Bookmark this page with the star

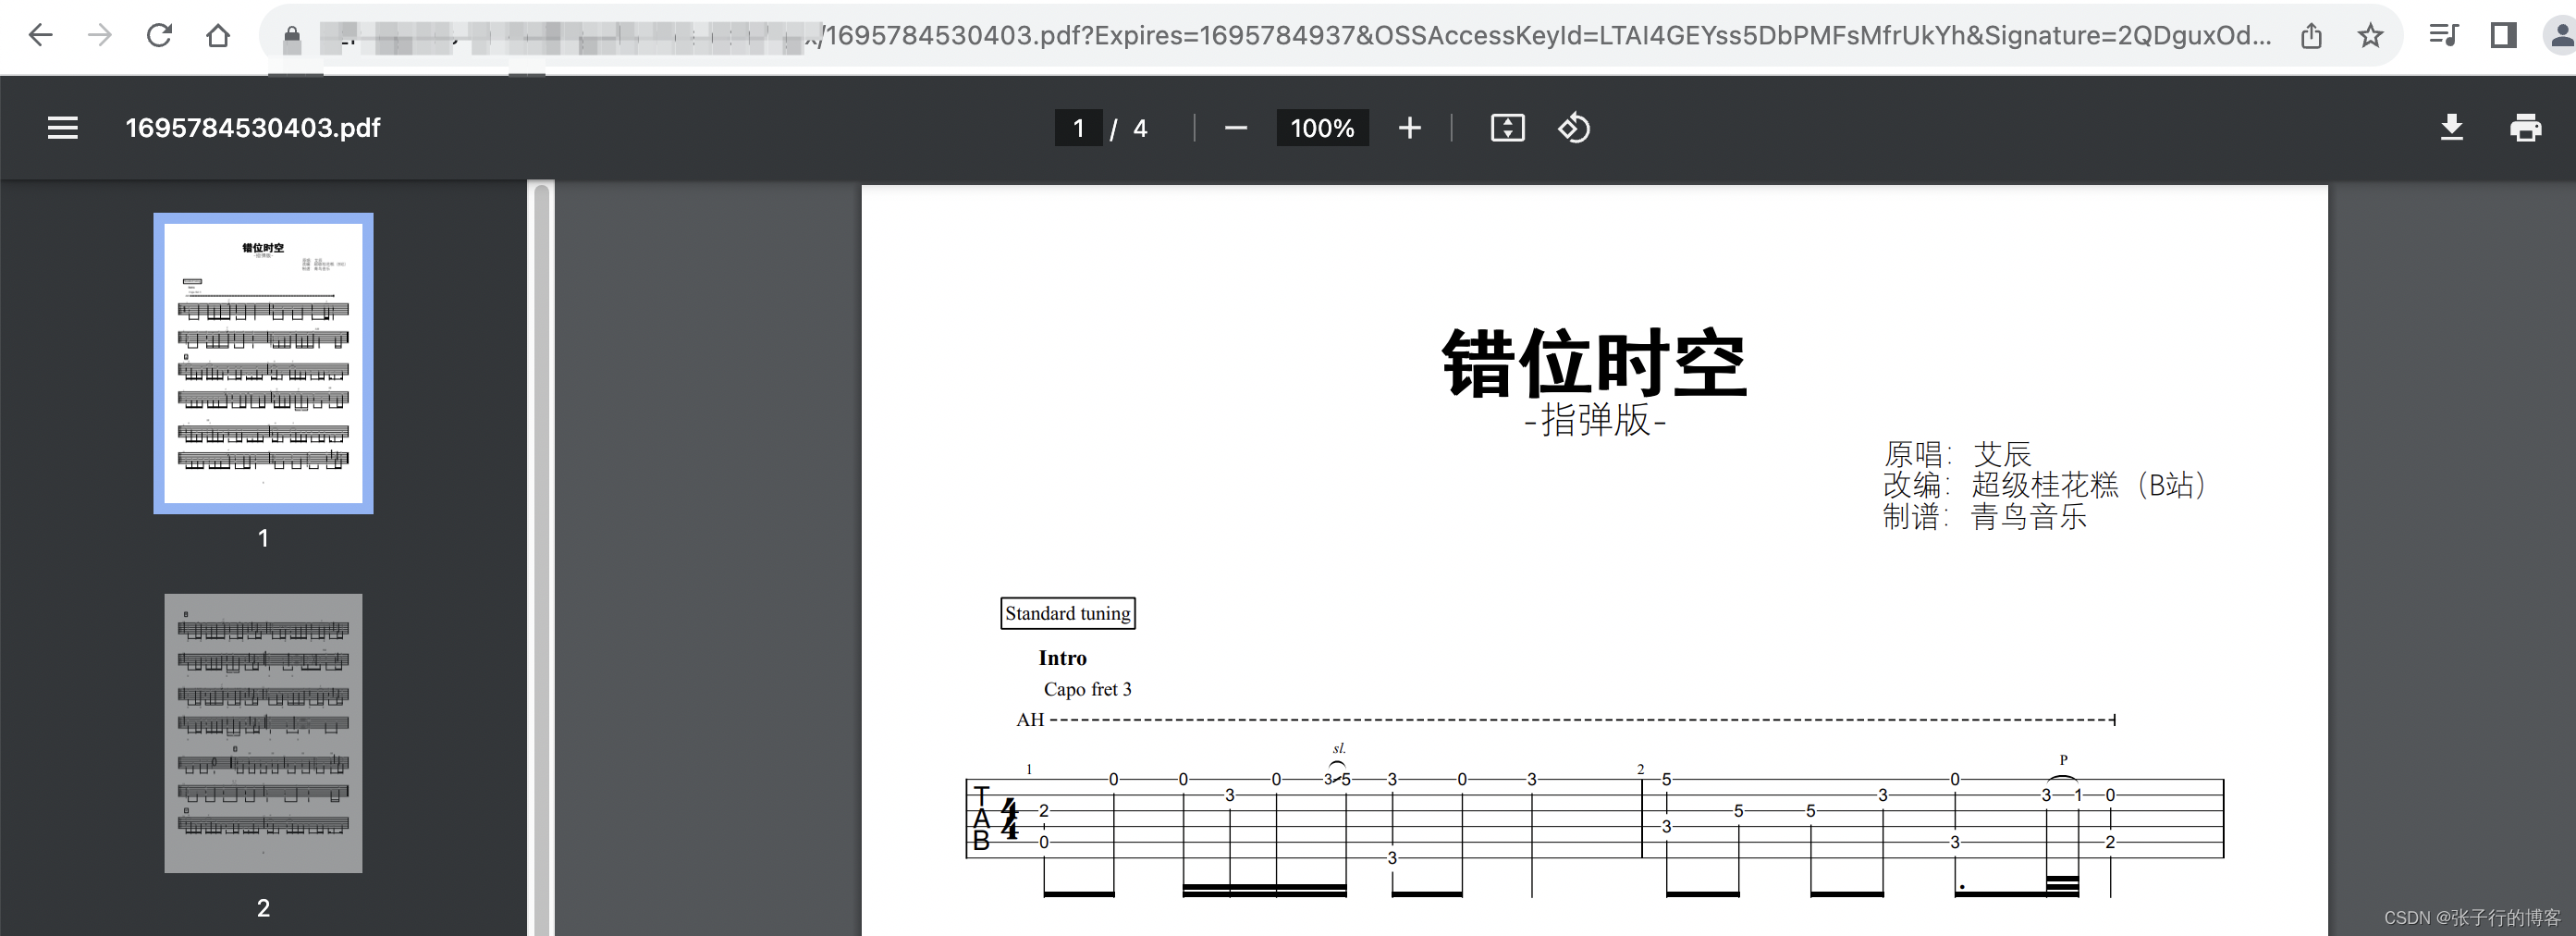pos(2370,36)
